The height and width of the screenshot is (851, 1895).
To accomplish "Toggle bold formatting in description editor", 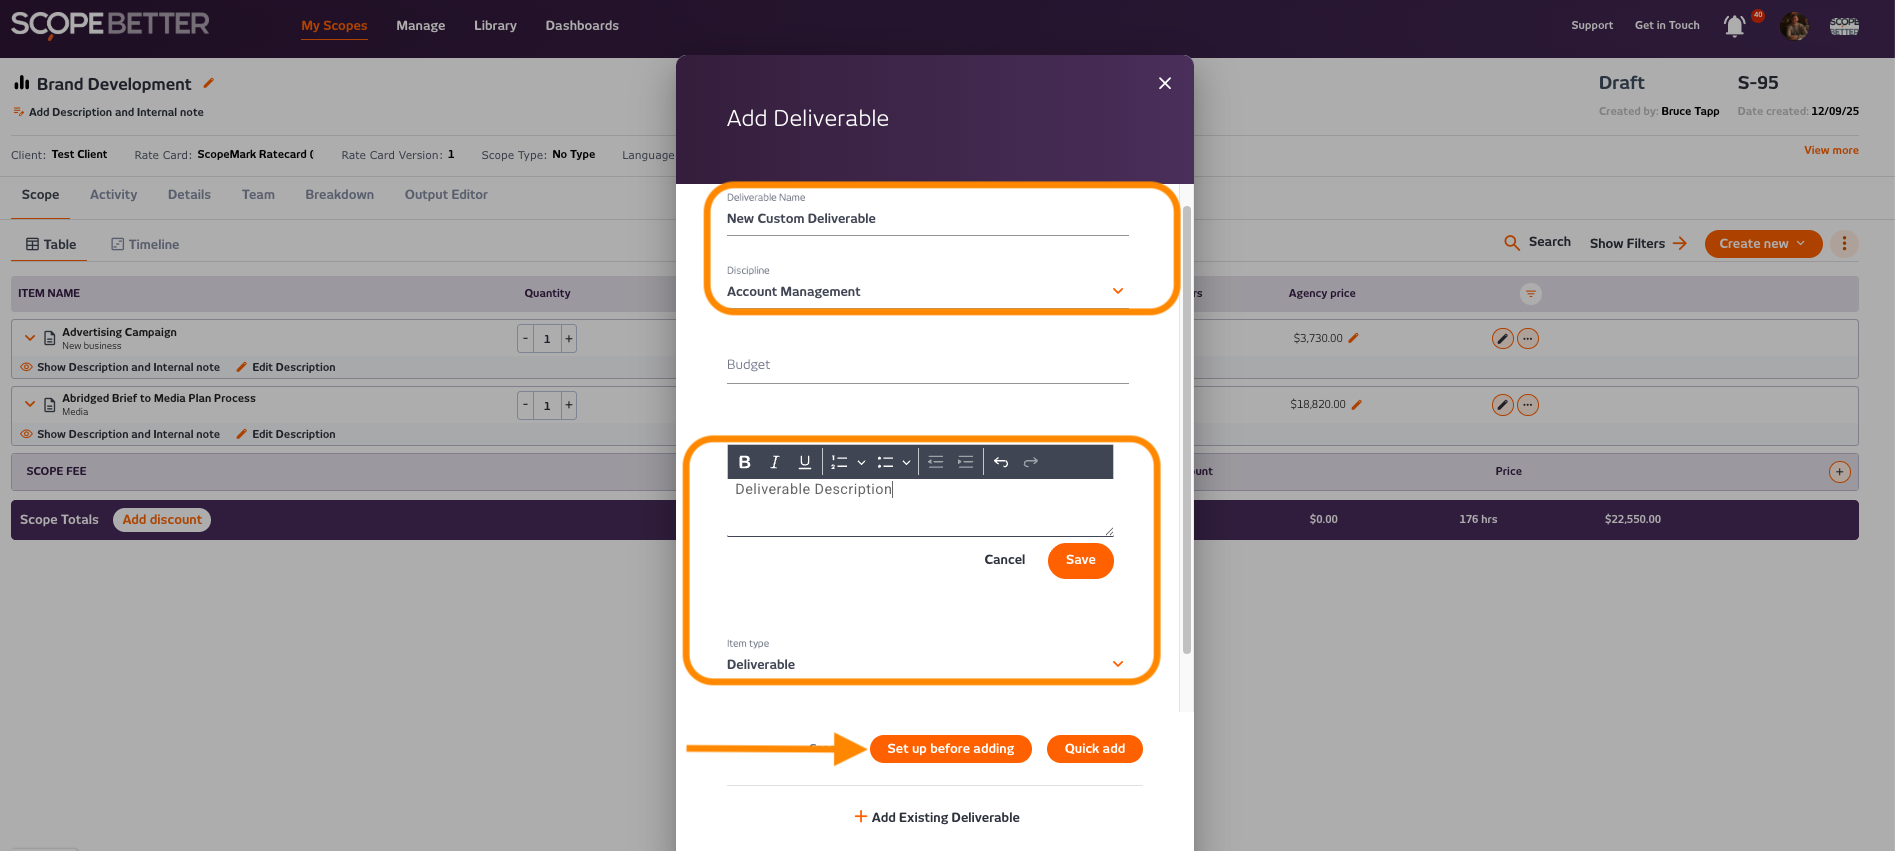I will click(744, 462).
